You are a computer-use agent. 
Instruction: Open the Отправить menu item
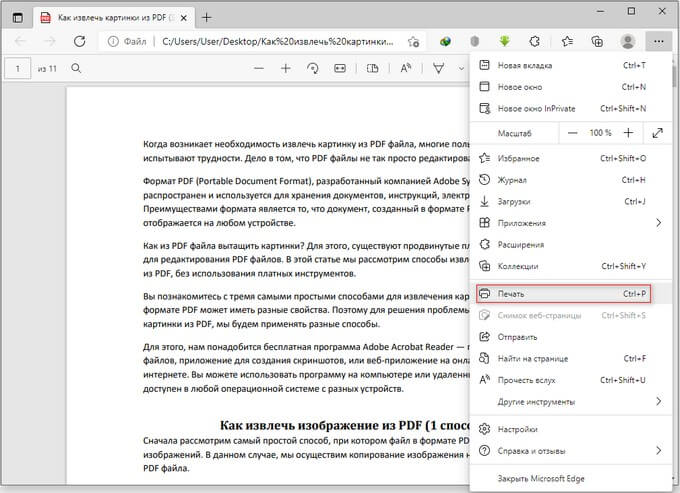pos(571,337)
